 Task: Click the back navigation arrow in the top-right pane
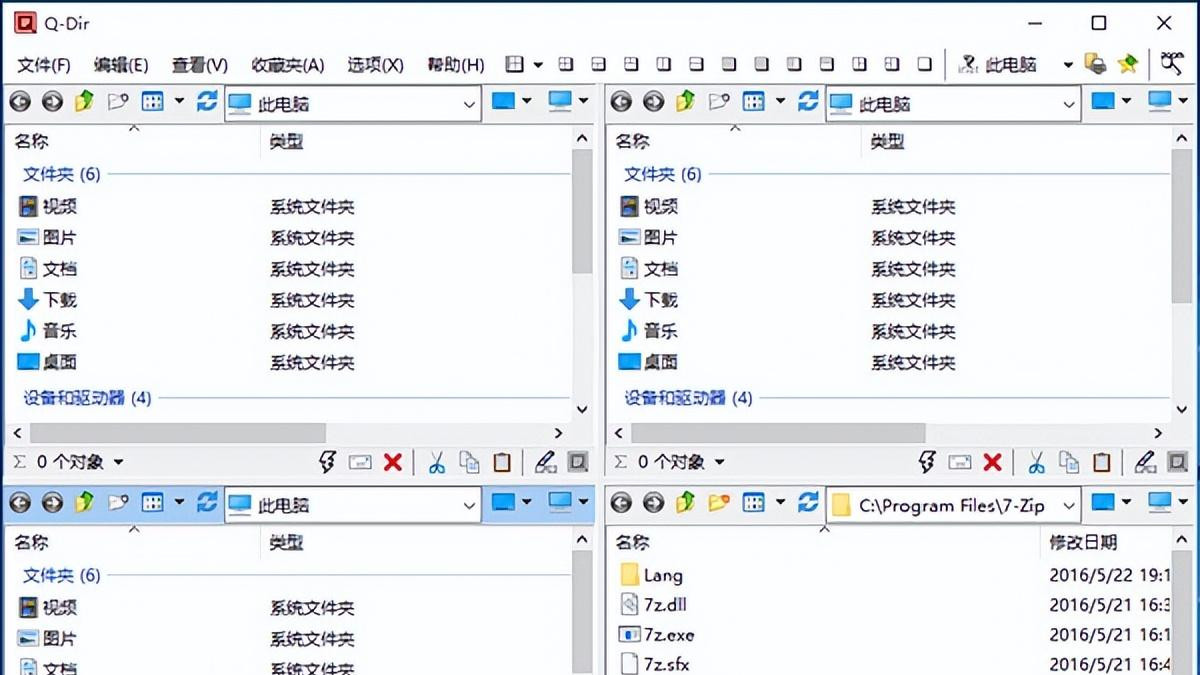pos(620,101)
